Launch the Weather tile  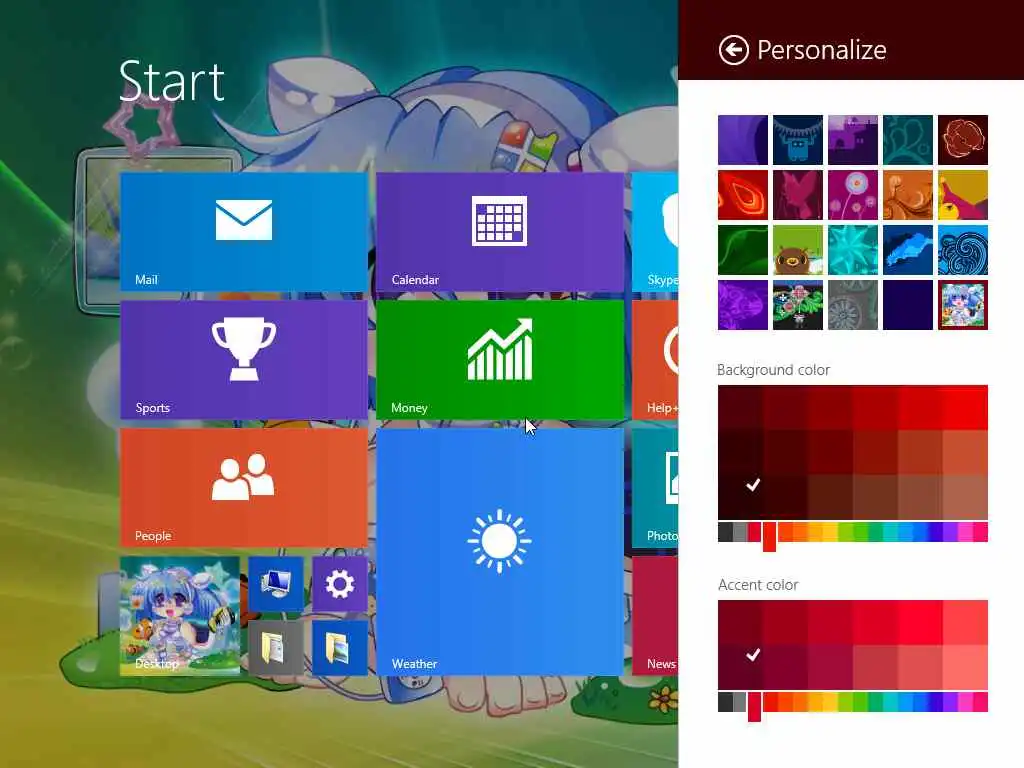coord(500,552)
